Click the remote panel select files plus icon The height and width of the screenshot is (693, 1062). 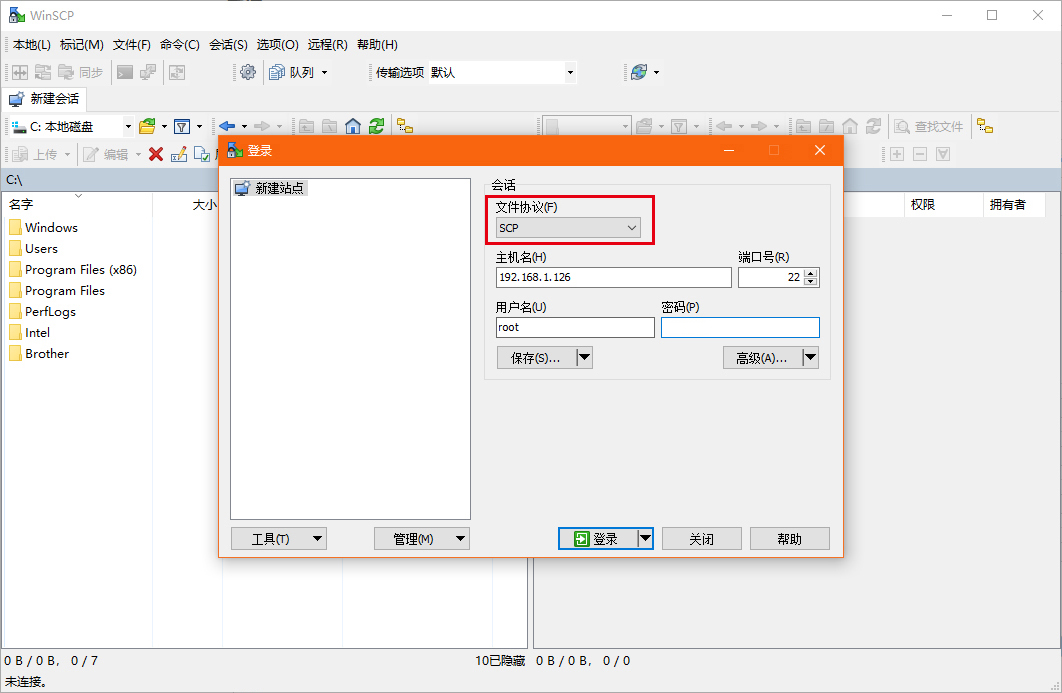pos(897,154)
